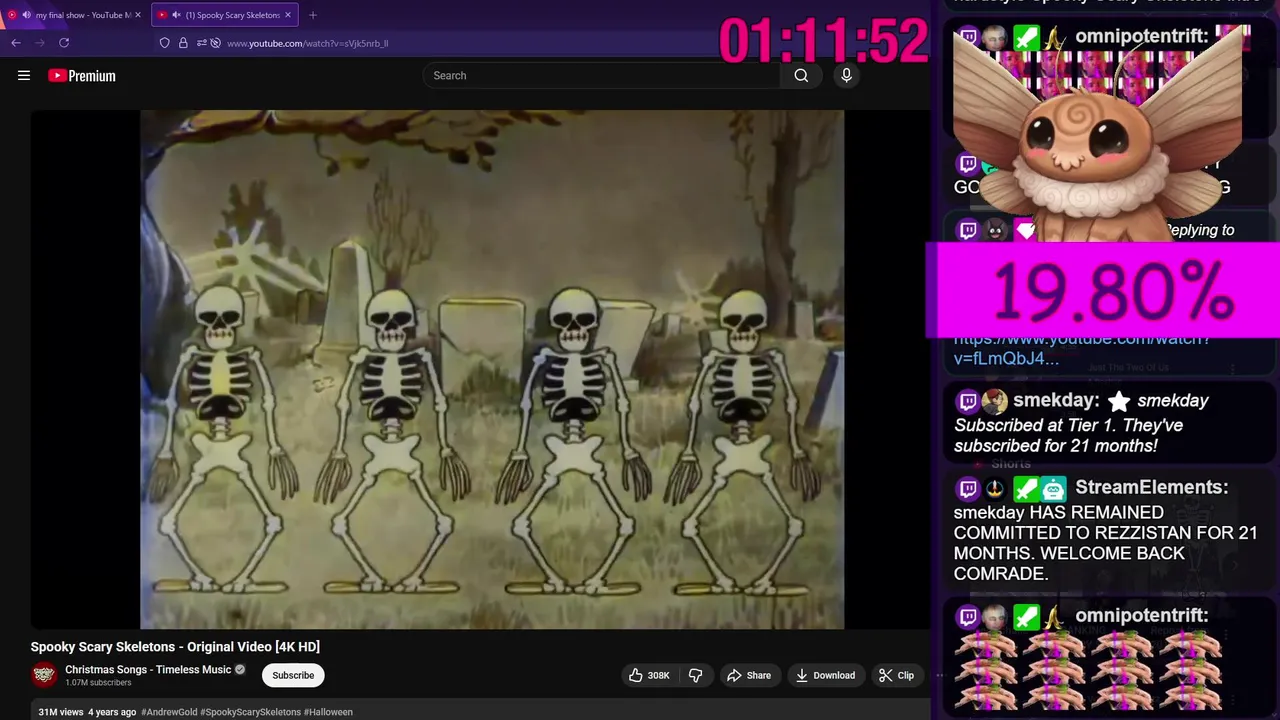1280x720 pixels.
Task: Open a new browser tab with plus
Action: (313, 15)
